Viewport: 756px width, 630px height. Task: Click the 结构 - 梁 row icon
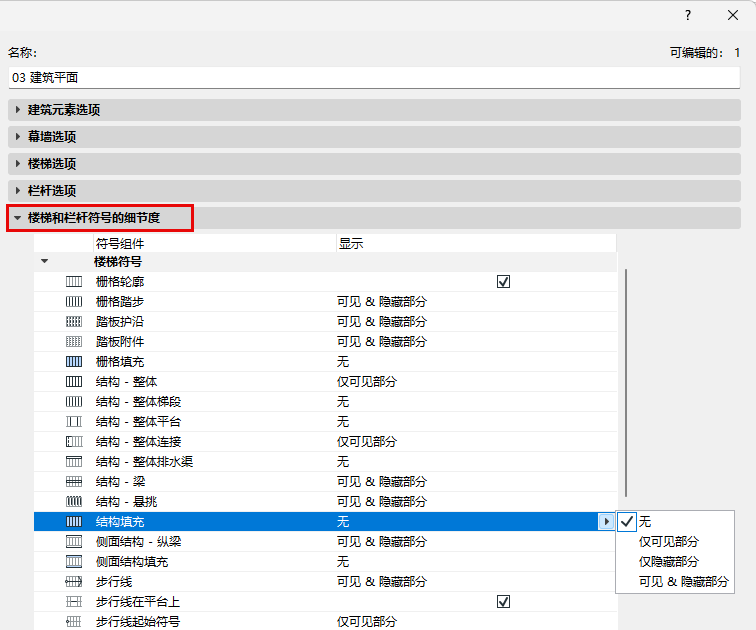pos(74,482)
